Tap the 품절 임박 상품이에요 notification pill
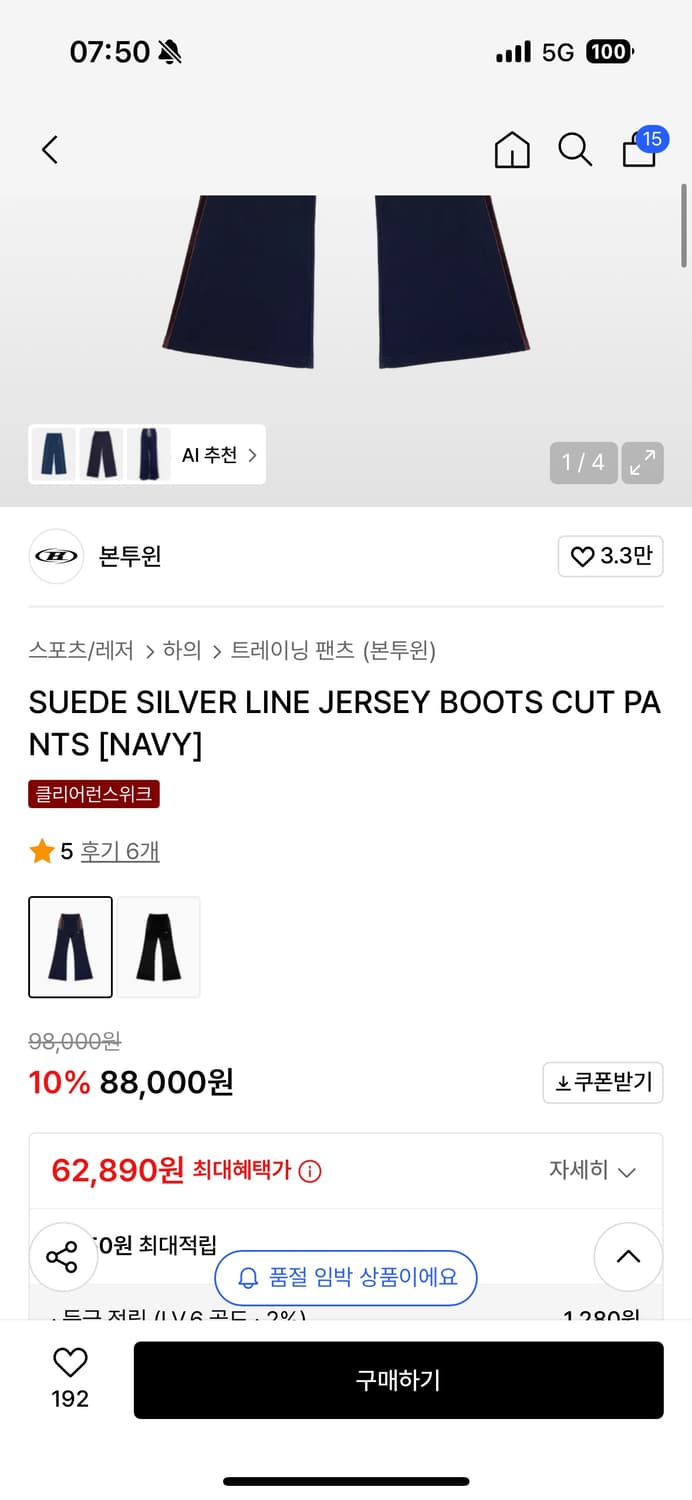 click(345, 1278)
